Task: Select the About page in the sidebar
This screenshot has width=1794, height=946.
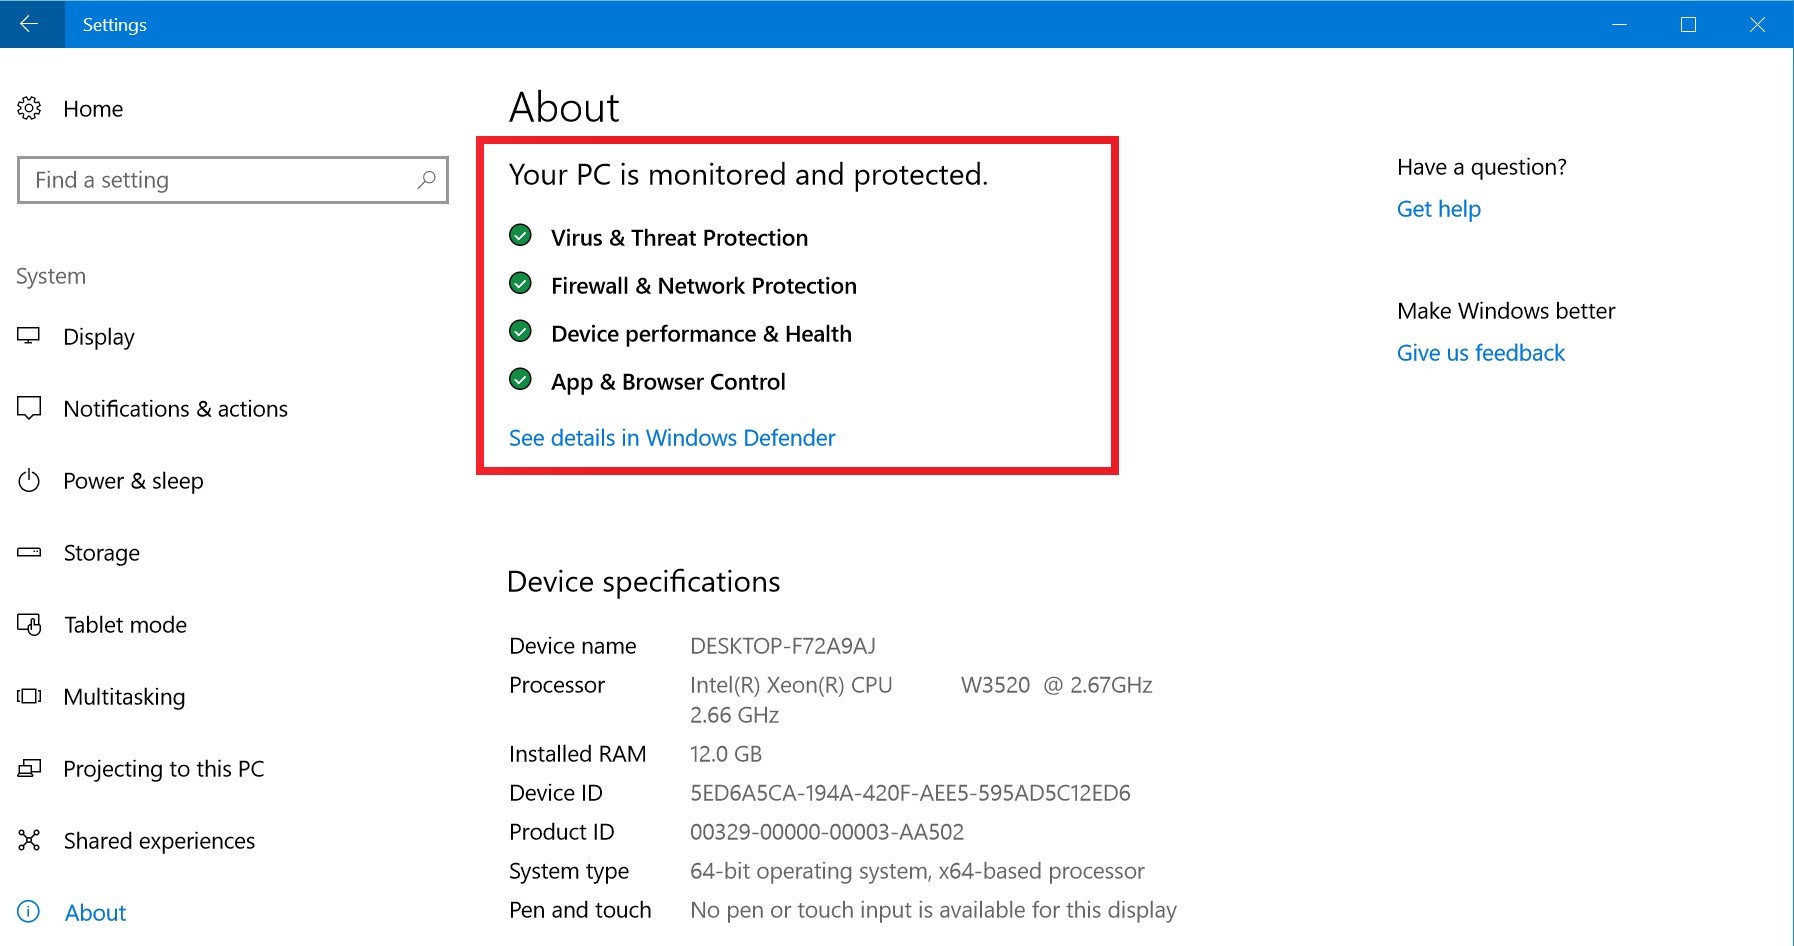Action: (x=95, y=913)
